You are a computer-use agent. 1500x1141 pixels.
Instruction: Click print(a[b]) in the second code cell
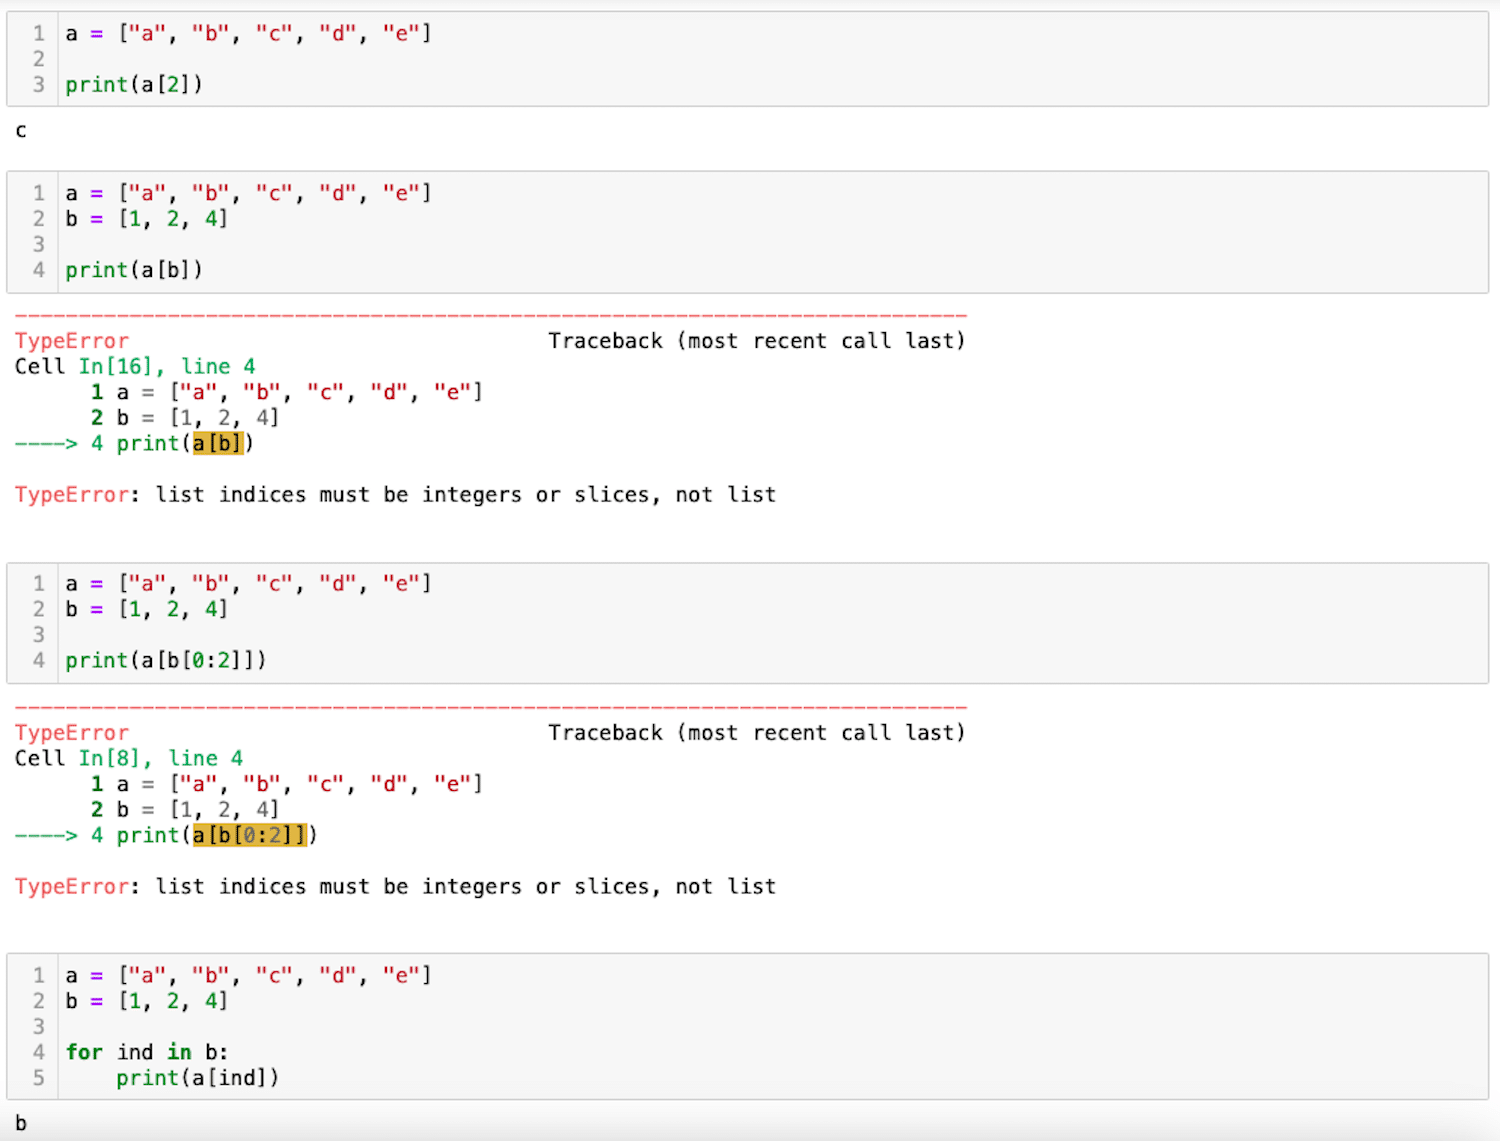click(x=134, y=270)
